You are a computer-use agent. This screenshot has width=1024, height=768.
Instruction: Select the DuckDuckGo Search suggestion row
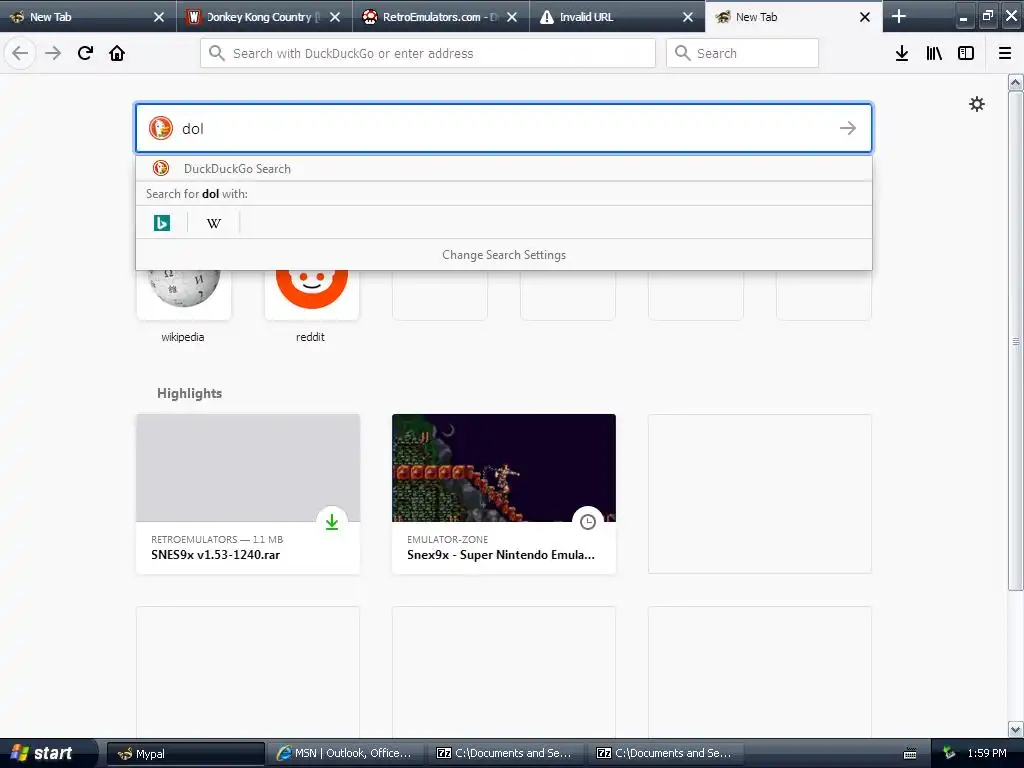504,168
